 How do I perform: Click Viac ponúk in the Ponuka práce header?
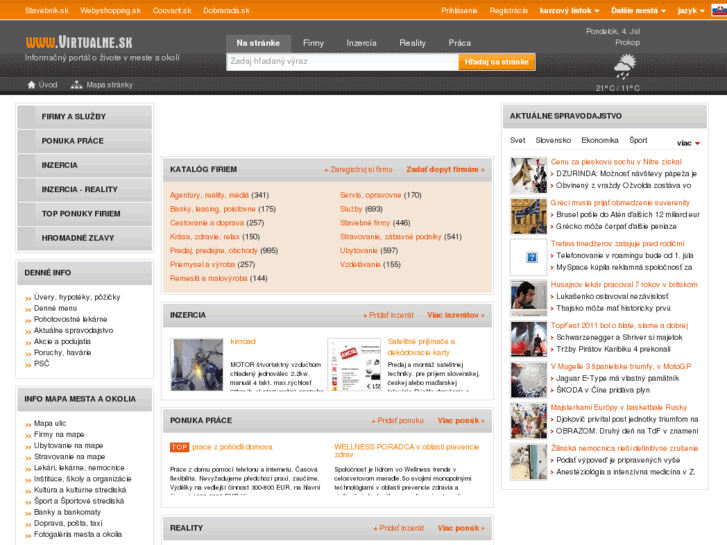click(461, 421)
